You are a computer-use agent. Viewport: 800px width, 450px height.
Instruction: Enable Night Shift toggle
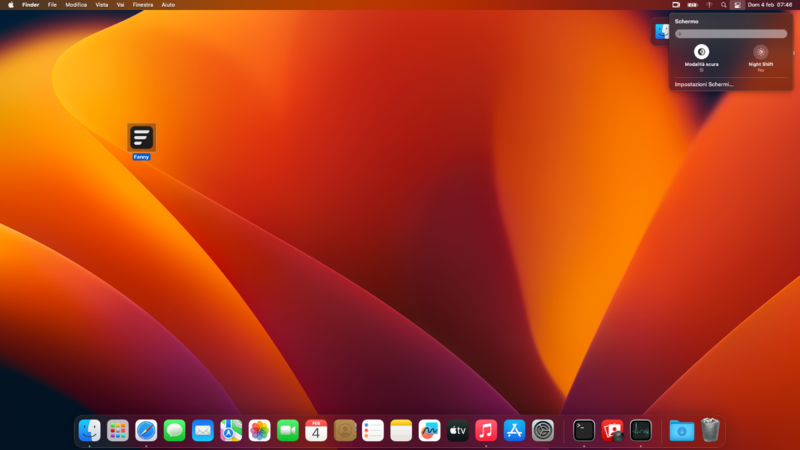[760, 51]
